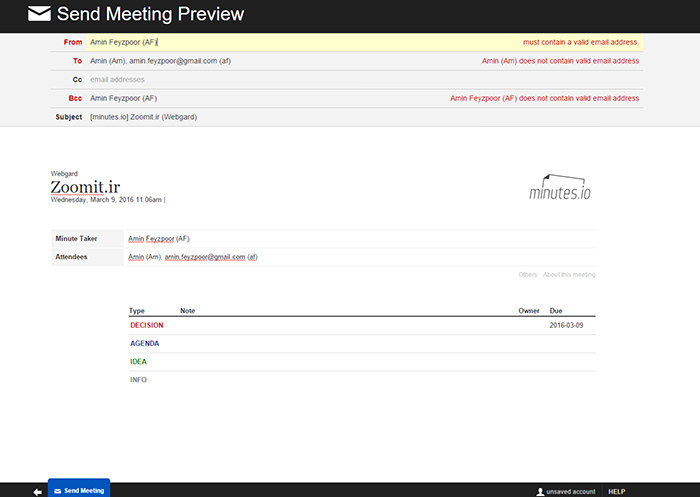The width and height of the screenshot is (700, 497).
Task: Click the Minute Taker label
Action: (76, 239)
